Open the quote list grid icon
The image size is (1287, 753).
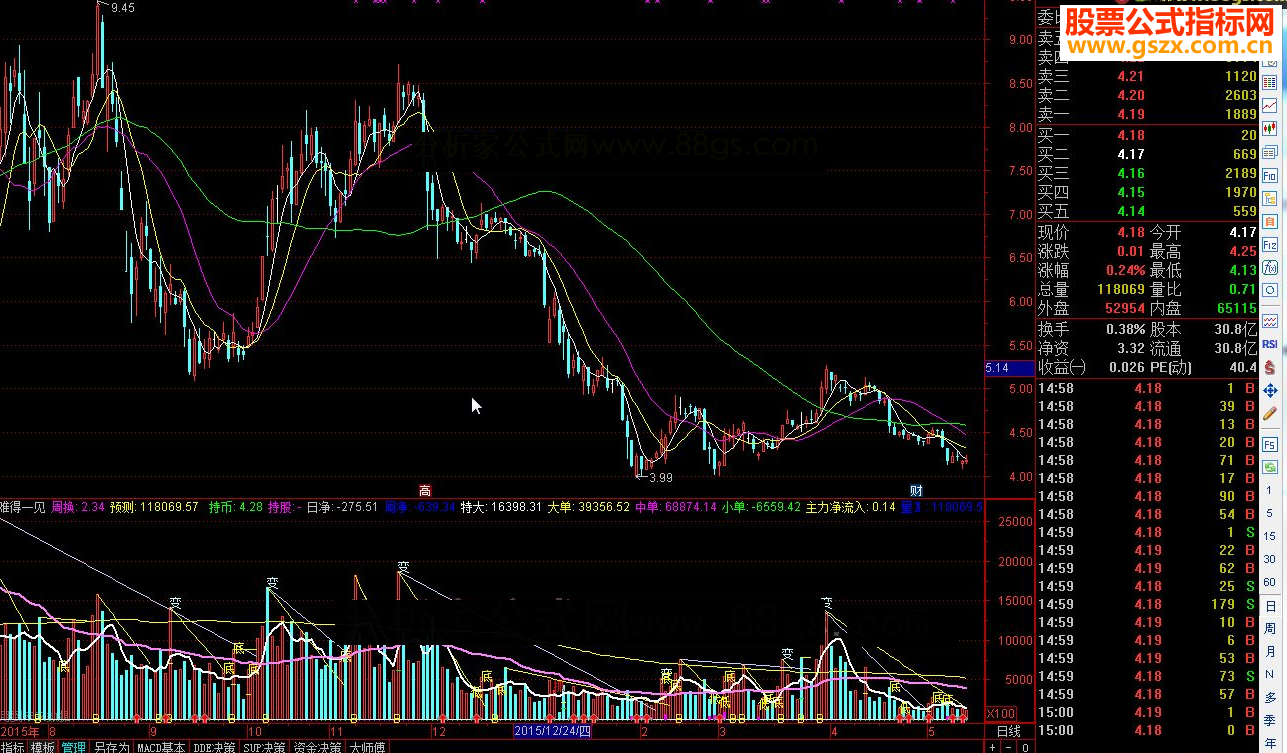pos(1270,82)
